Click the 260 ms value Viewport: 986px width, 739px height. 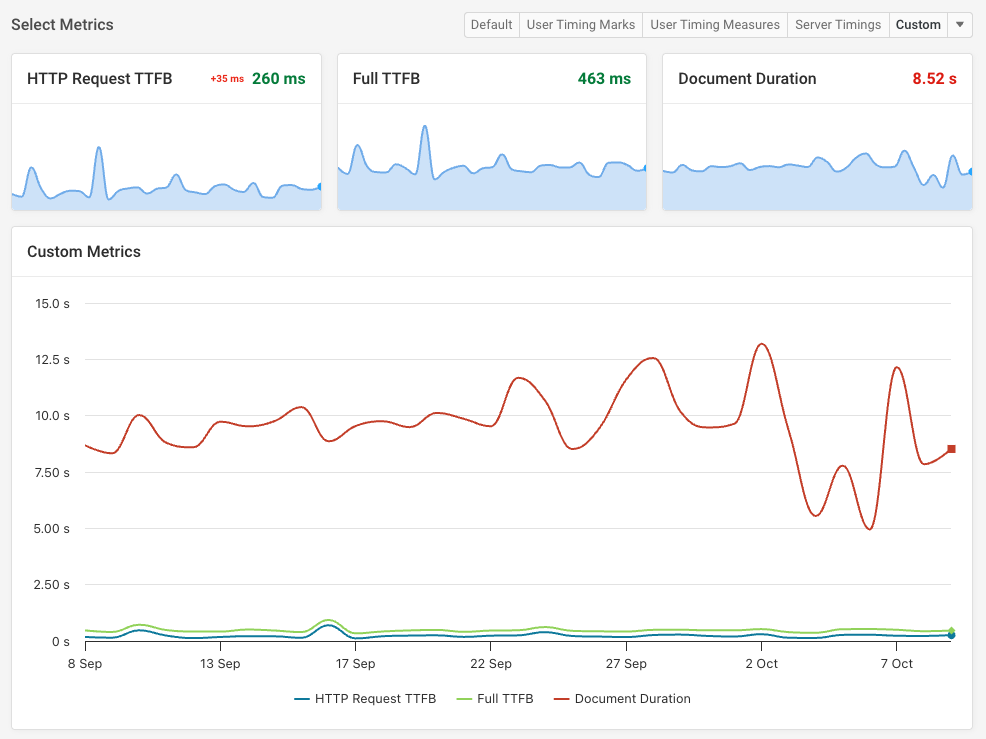coord(279,79)
